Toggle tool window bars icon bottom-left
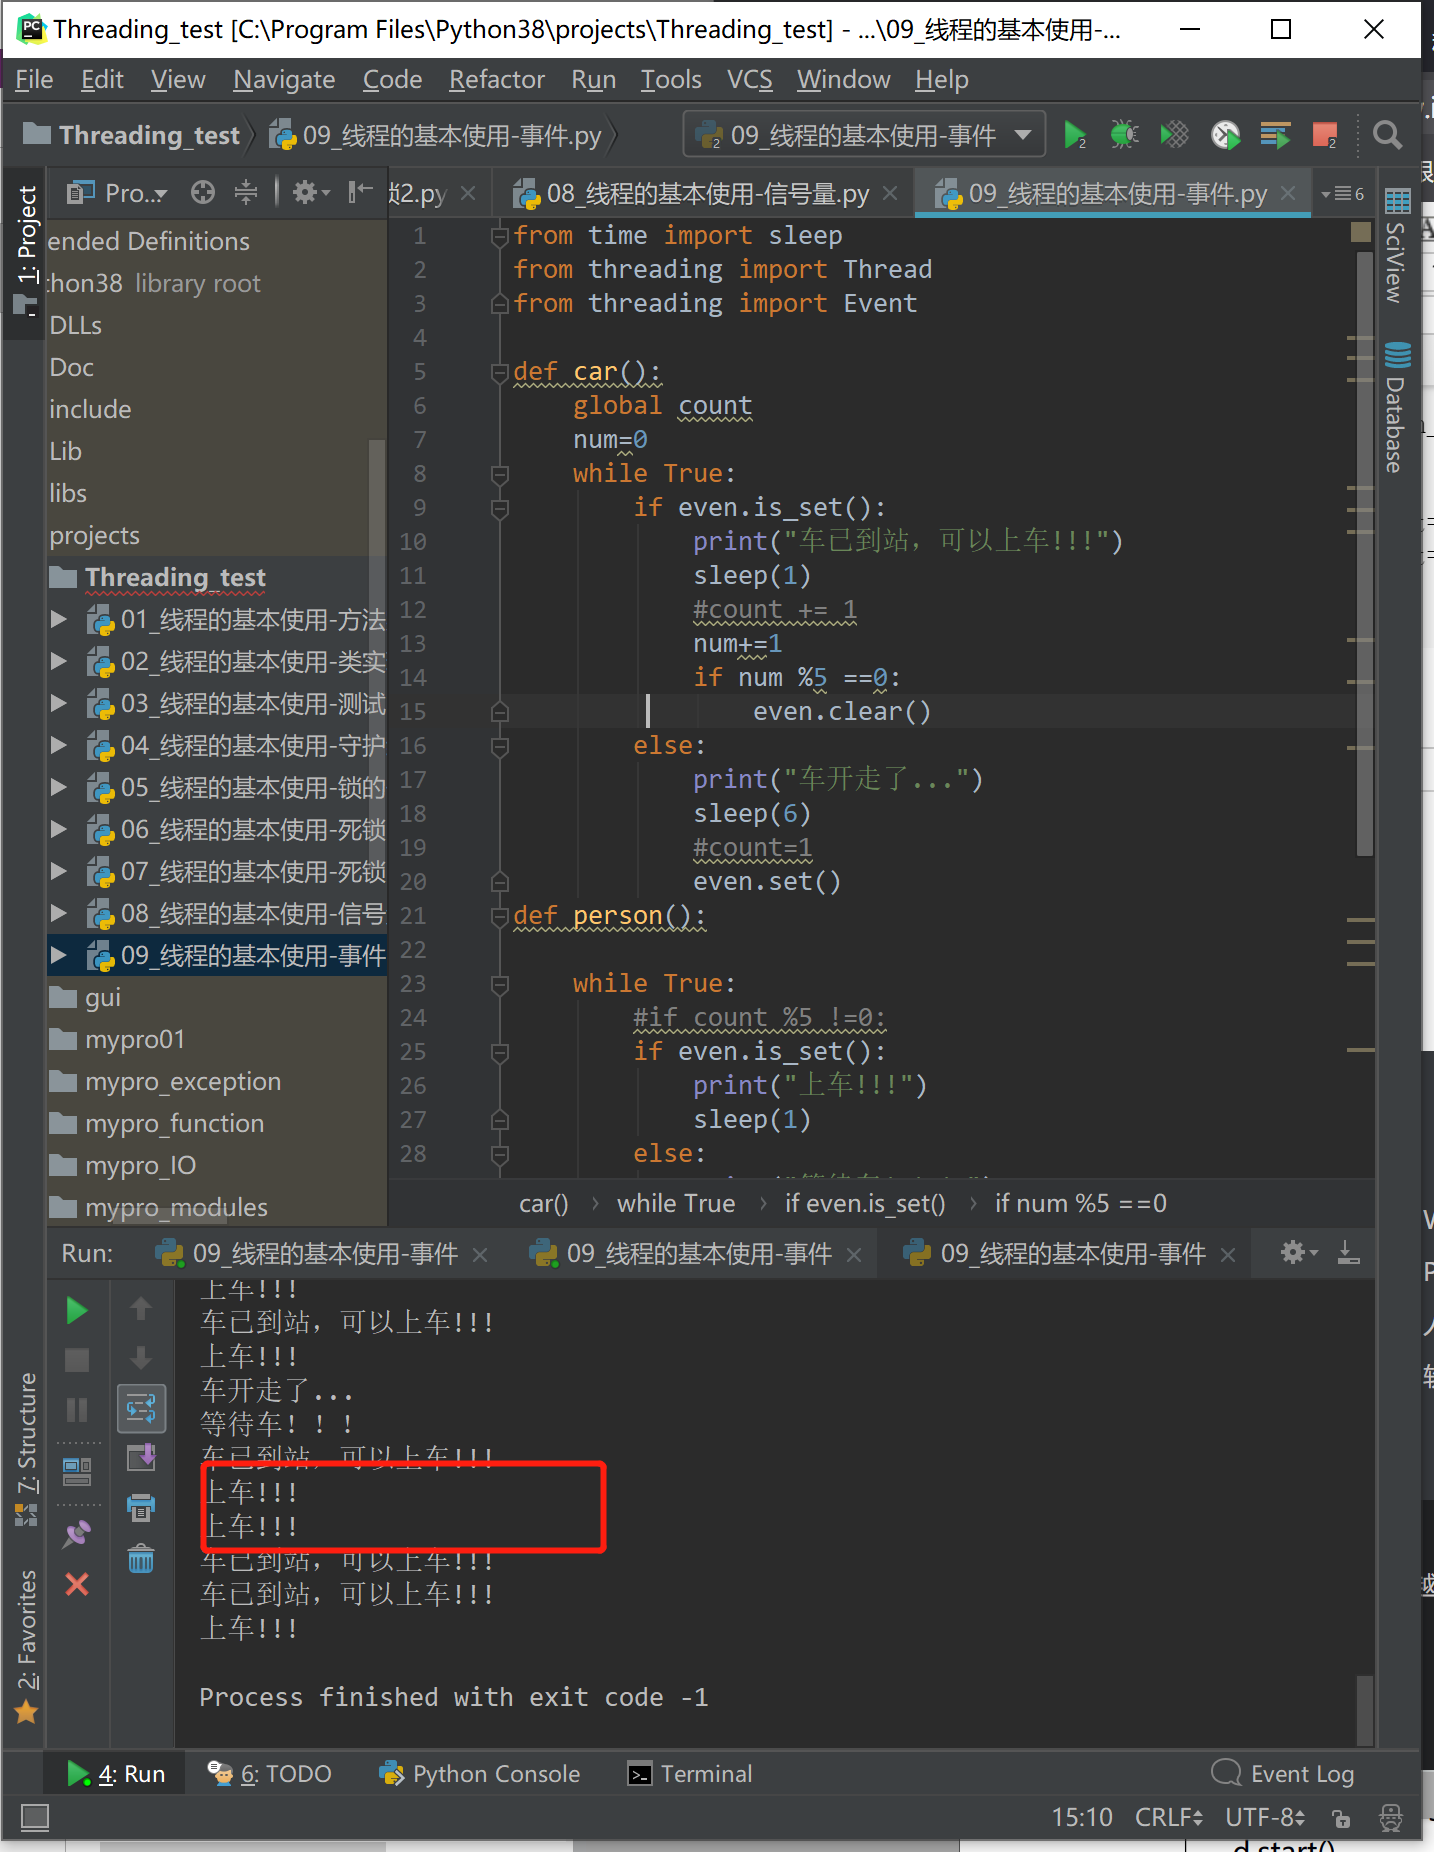This screenshot has height=1852, width=1434. pos(35,1817)
